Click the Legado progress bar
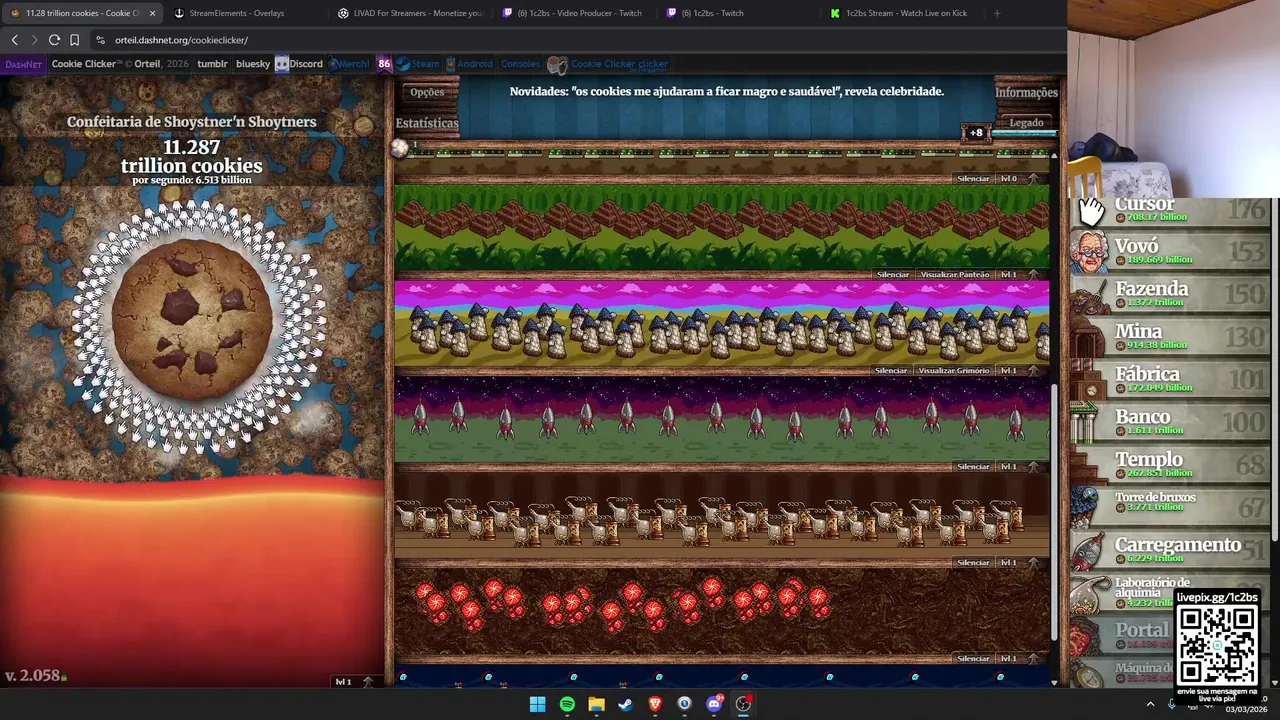Screen dimensions: 1280x720 [x=1026, y=133]
